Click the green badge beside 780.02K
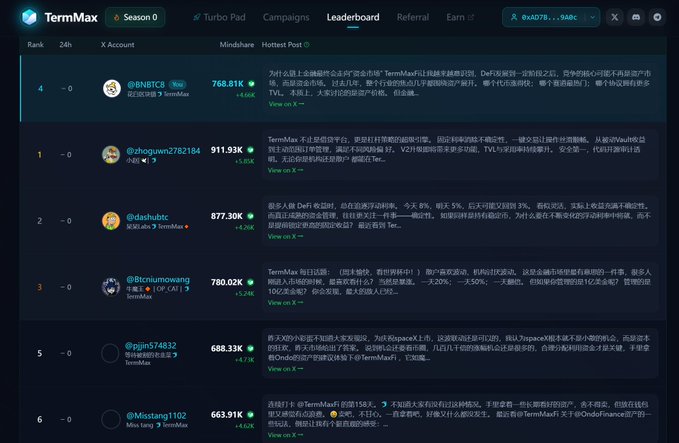The height and width of the screenshot is (443, 679). click(250, 282)
